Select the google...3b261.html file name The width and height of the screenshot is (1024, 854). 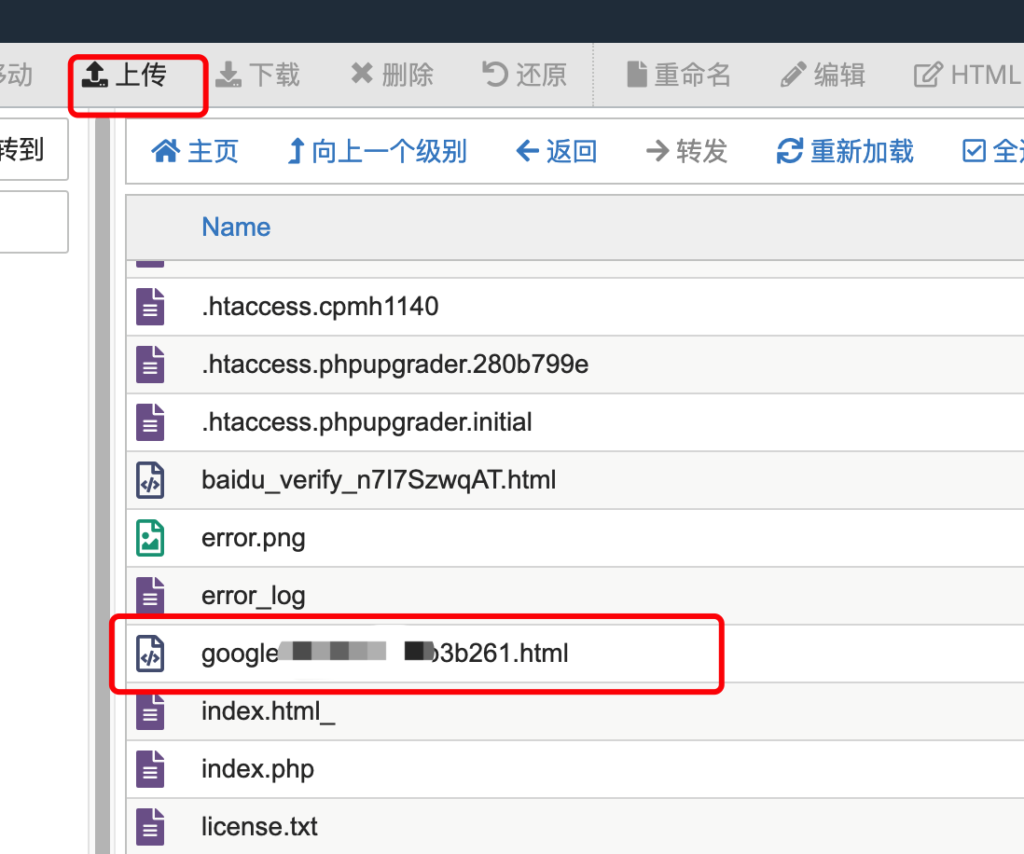(x=385, y=653)
